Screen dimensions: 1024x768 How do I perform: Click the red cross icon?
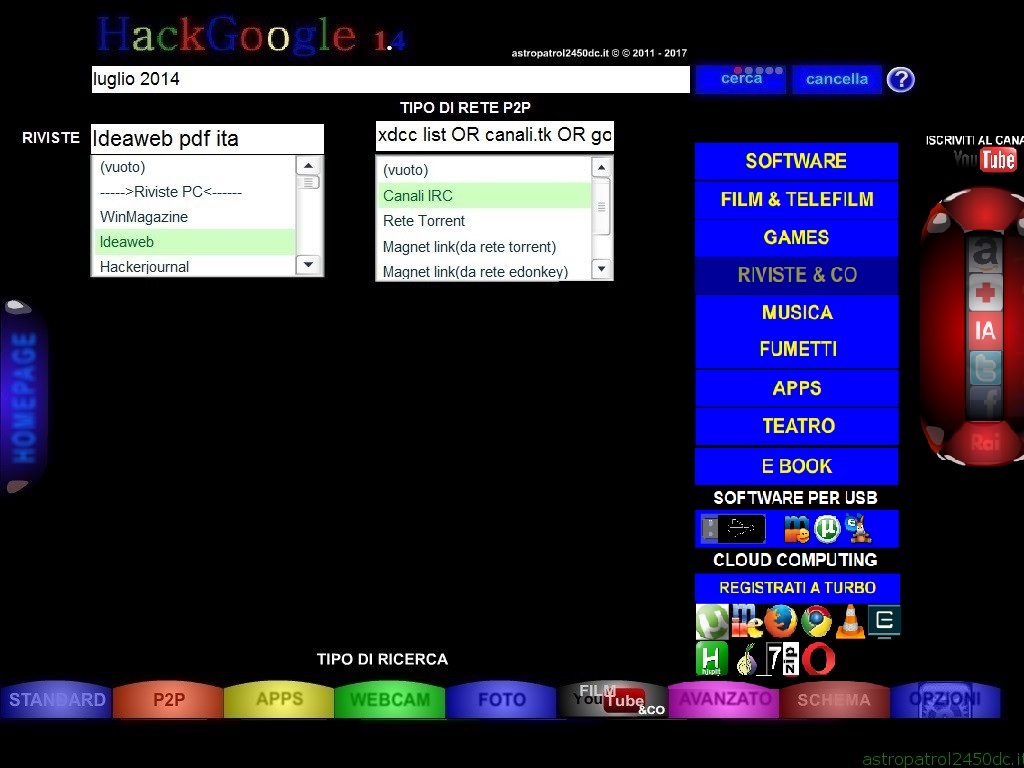(x=985, y=292)
